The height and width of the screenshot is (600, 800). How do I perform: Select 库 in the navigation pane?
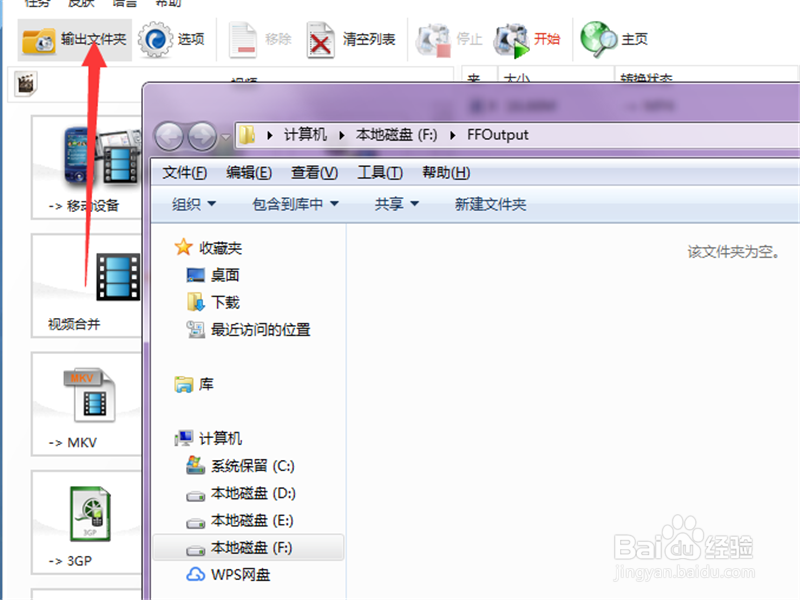[x=194, y=384]
